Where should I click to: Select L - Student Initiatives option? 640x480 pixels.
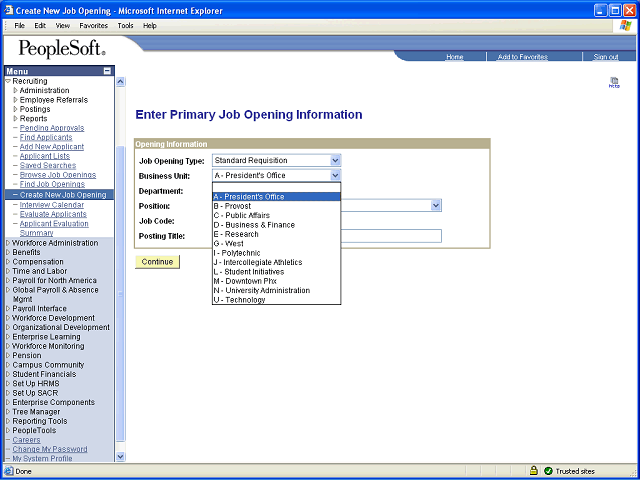click(276, 272)
